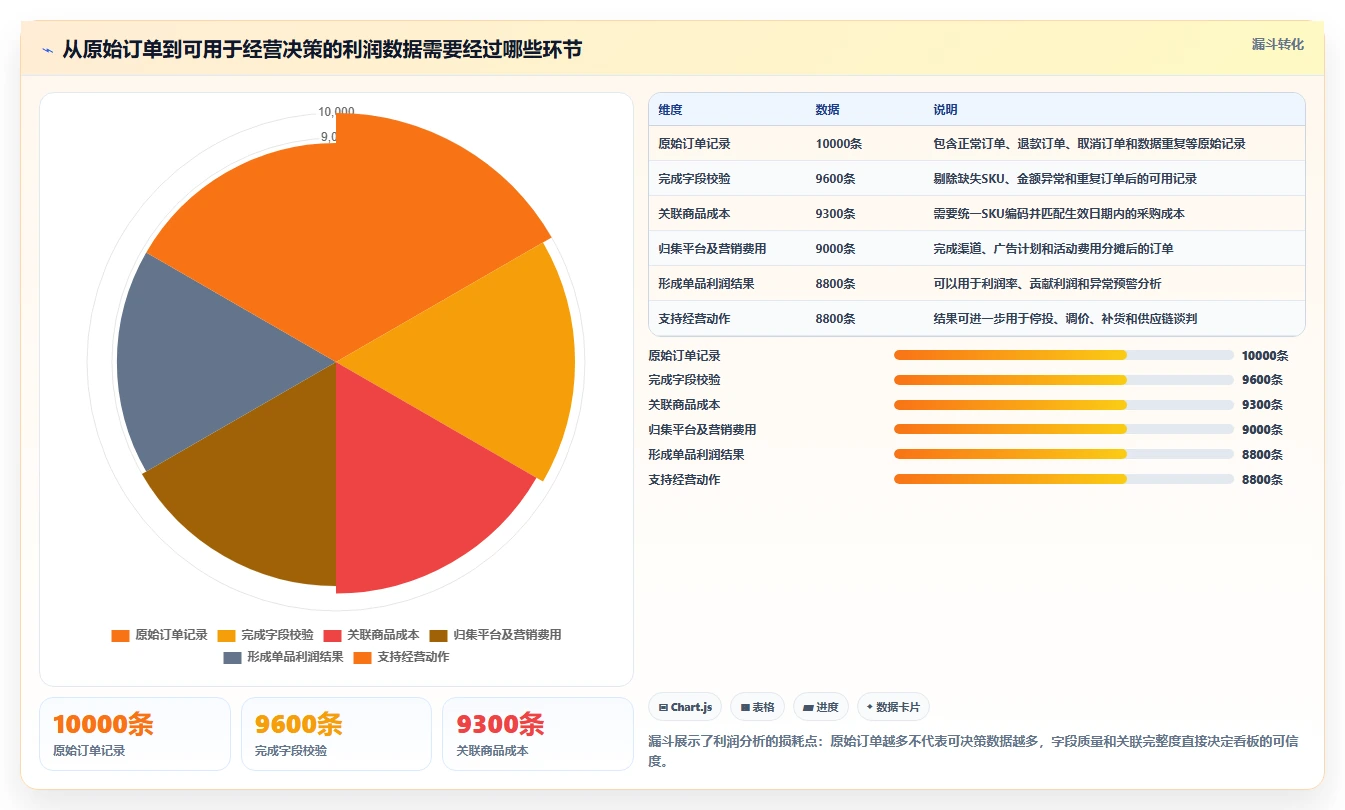The height and width of the screenshot is (810, 1345).
Task: Toggle 形成单品利润结果 legend item
Action: (x=283, y=657)
